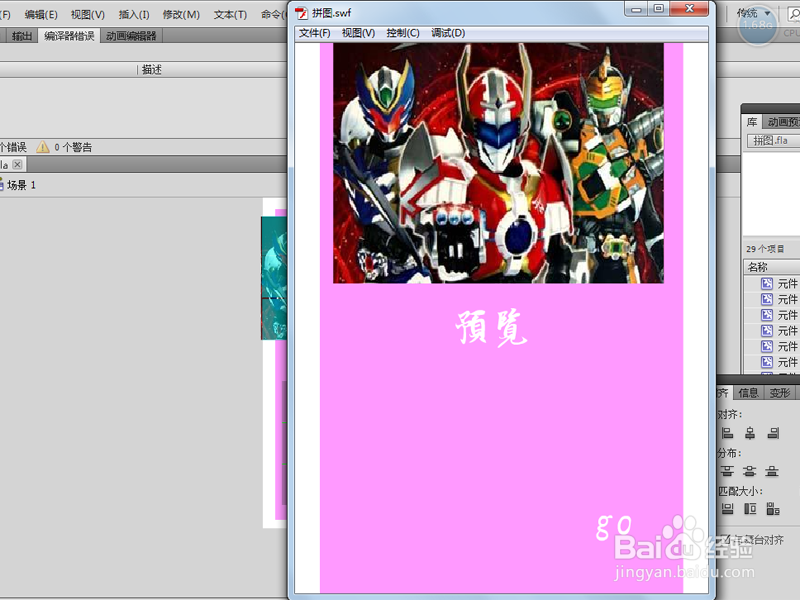Click Match height icon

click(750, 508)
